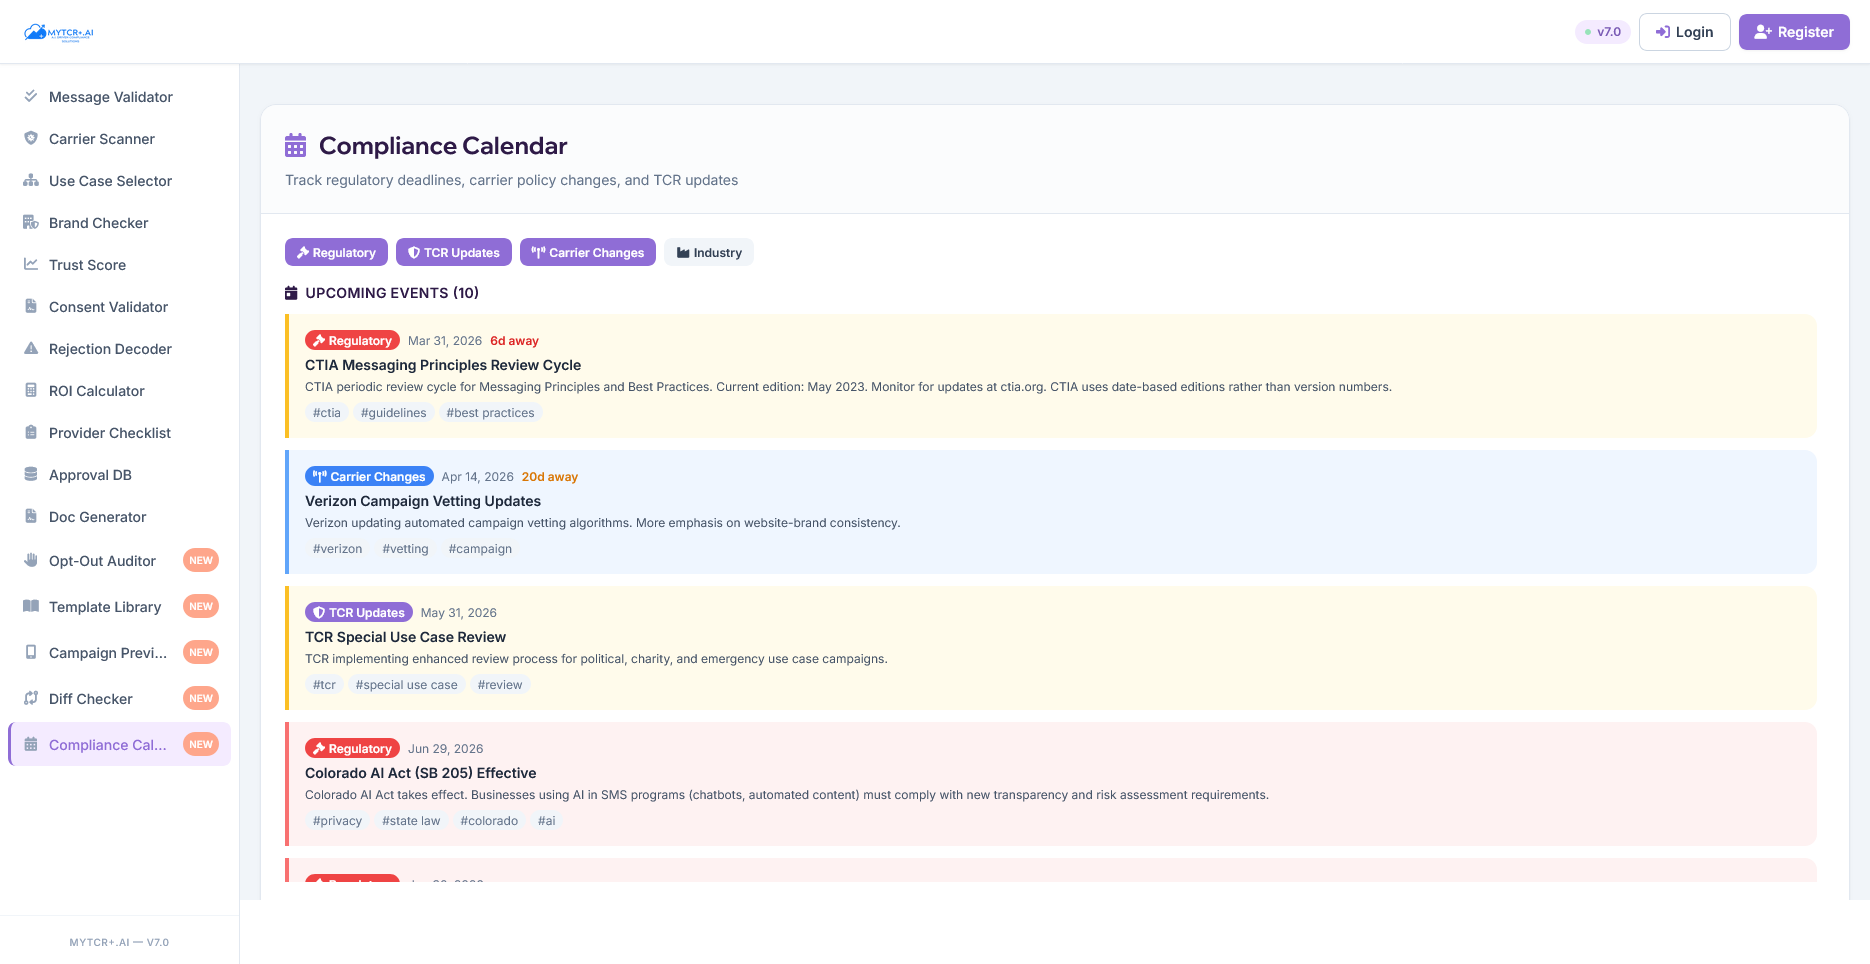Select the Opt-Out Auditor hand icon

pos(31,560)
